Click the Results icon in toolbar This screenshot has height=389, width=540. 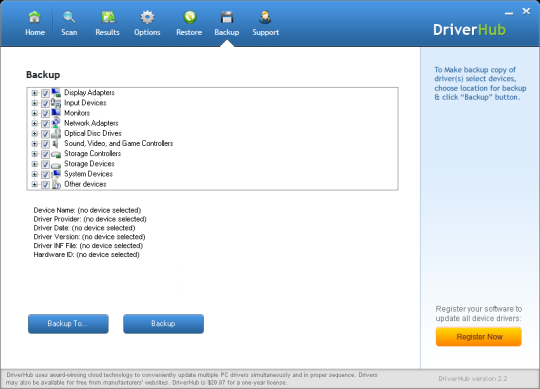108,17
